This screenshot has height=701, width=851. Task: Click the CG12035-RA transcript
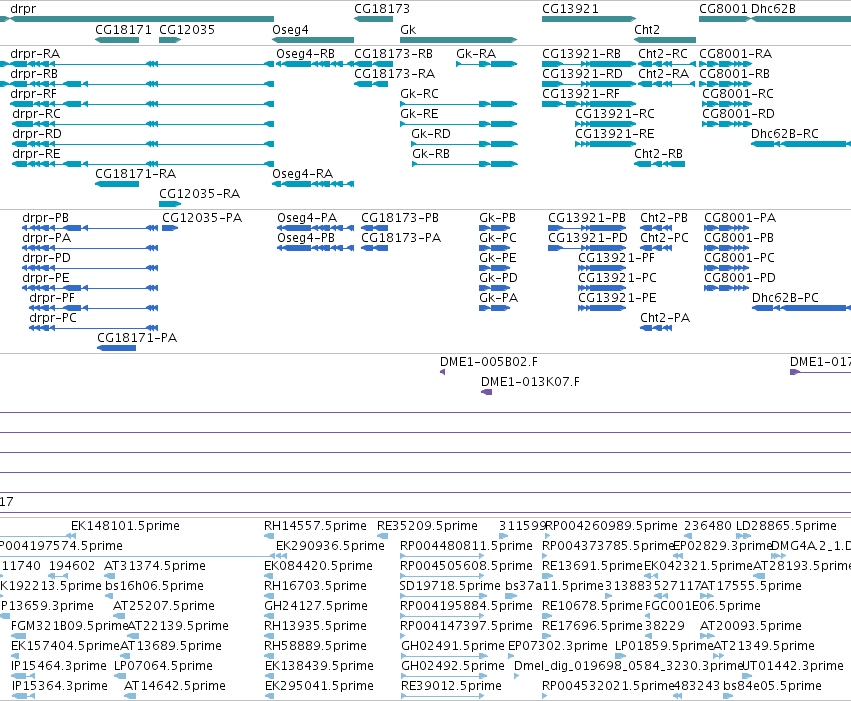tap(199, 195)
